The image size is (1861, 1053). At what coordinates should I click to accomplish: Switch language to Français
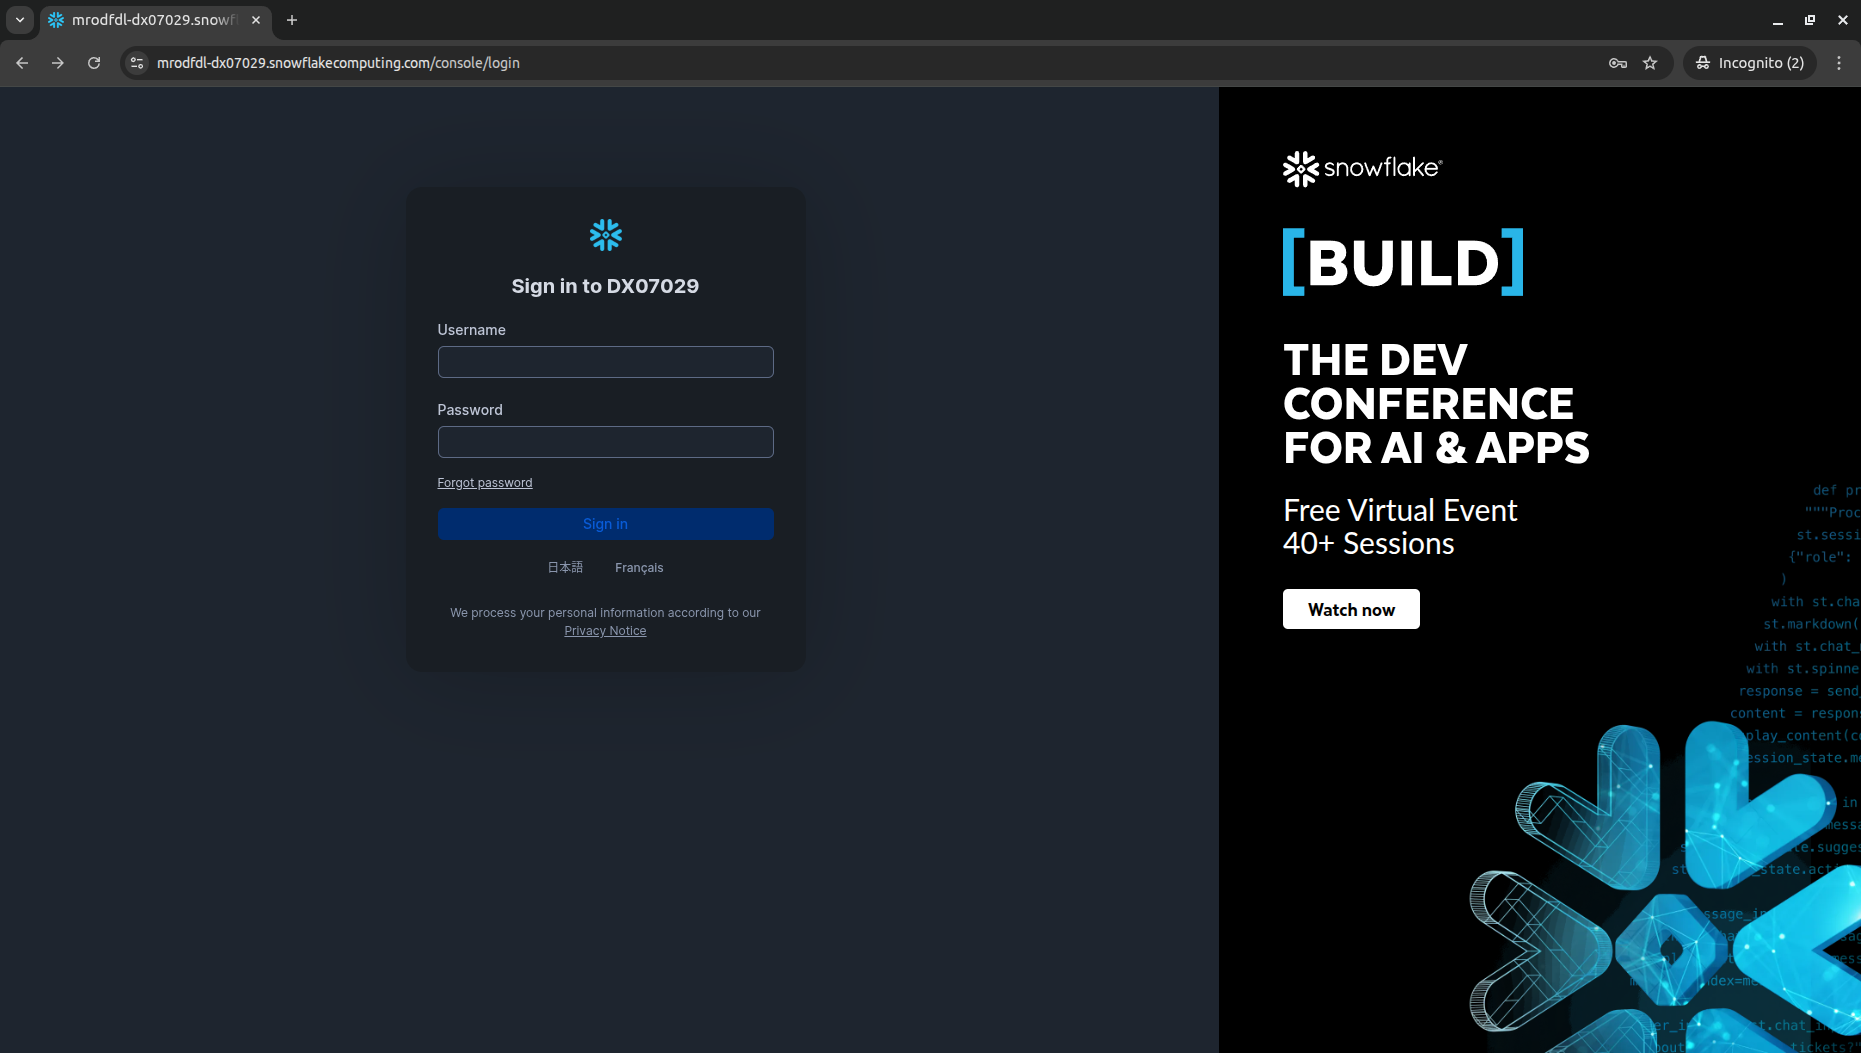click(x=639, y=568)
